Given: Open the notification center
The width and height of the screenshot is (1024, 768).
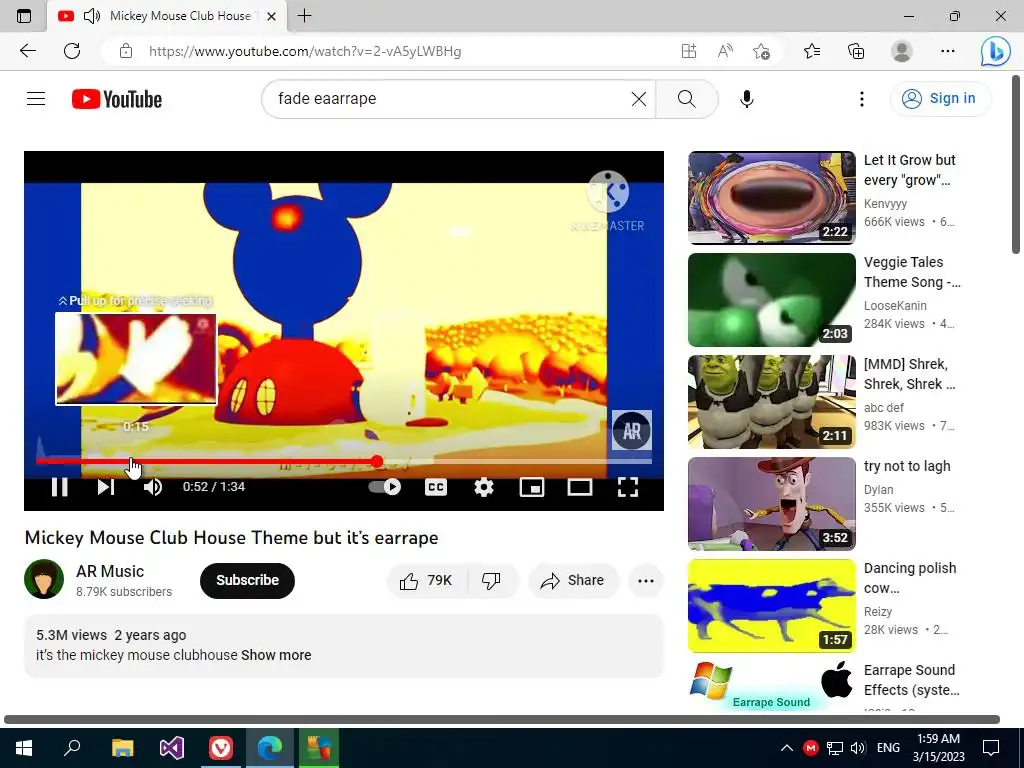Looking at the screenshot, I should click(x=991, y=748).
